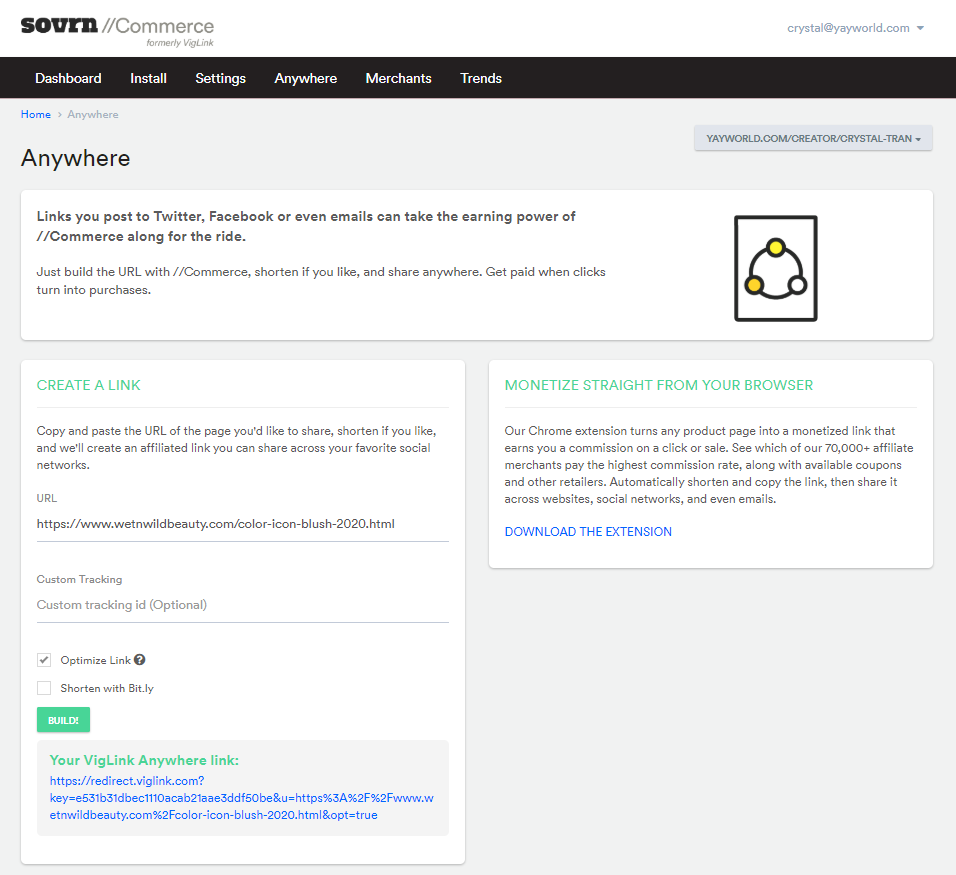This screenshot has width=956, height=875.
Task: Click the 'Your VigLink Anywhere link:' heading
Action: point(144,760)
